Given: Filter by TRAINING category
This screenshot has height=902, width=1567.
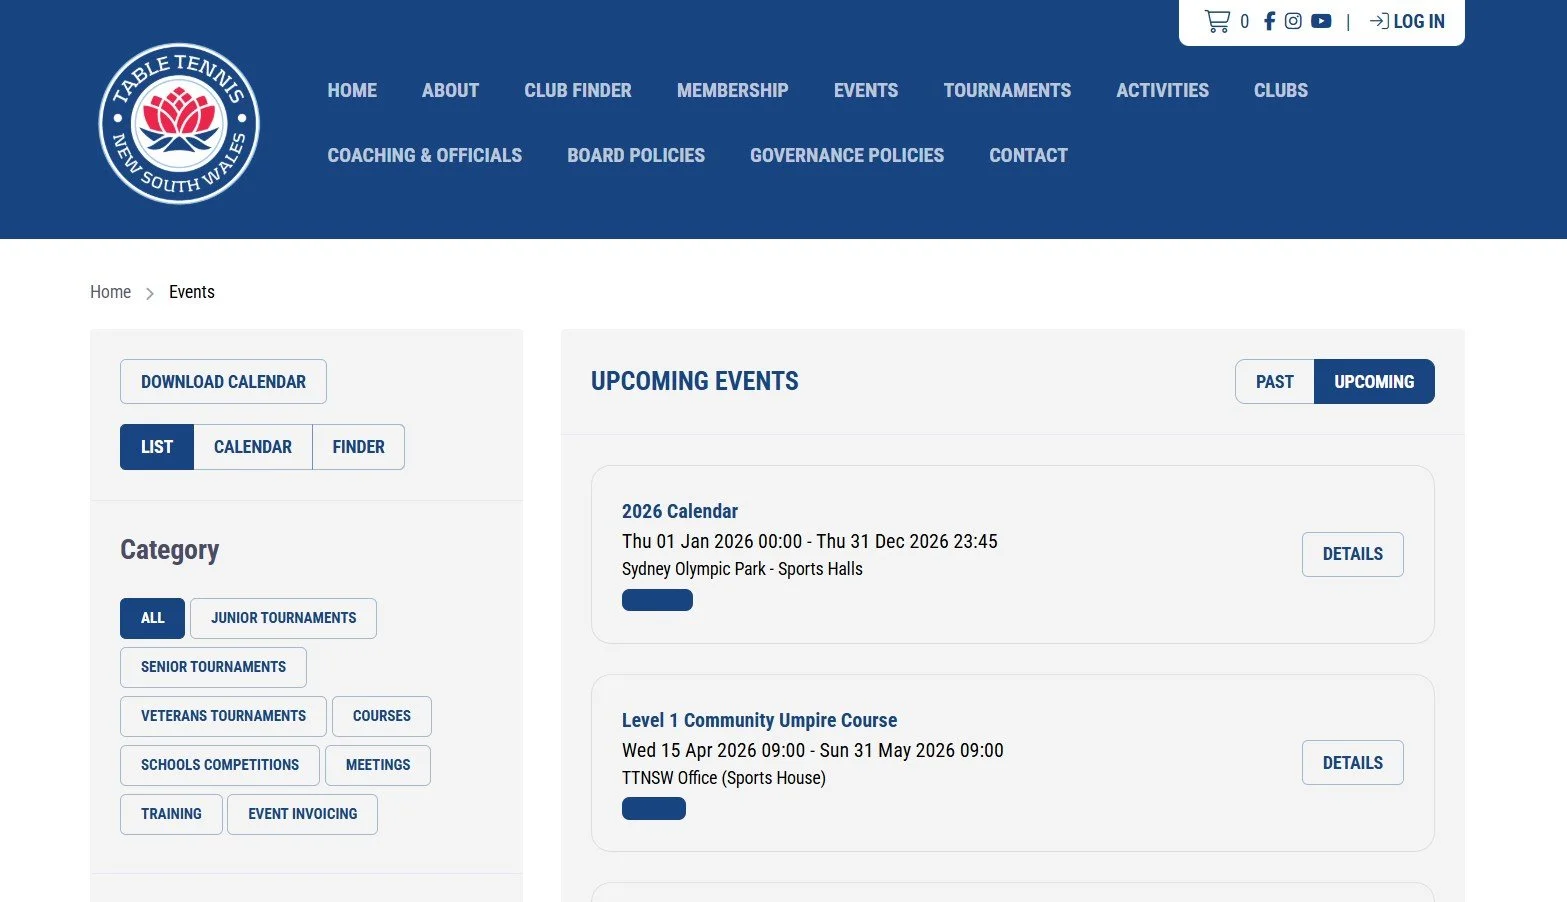Looking at the screenshot, I should (x=171, y=814).
